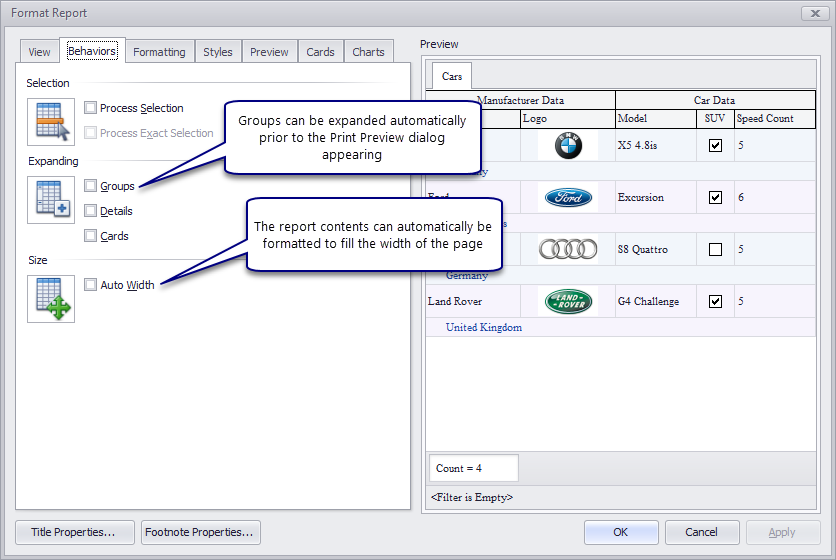The width and height of the screenshot is (836, 560).
Task: Open Title Properties dialog
Action: (x=73, y=532)
